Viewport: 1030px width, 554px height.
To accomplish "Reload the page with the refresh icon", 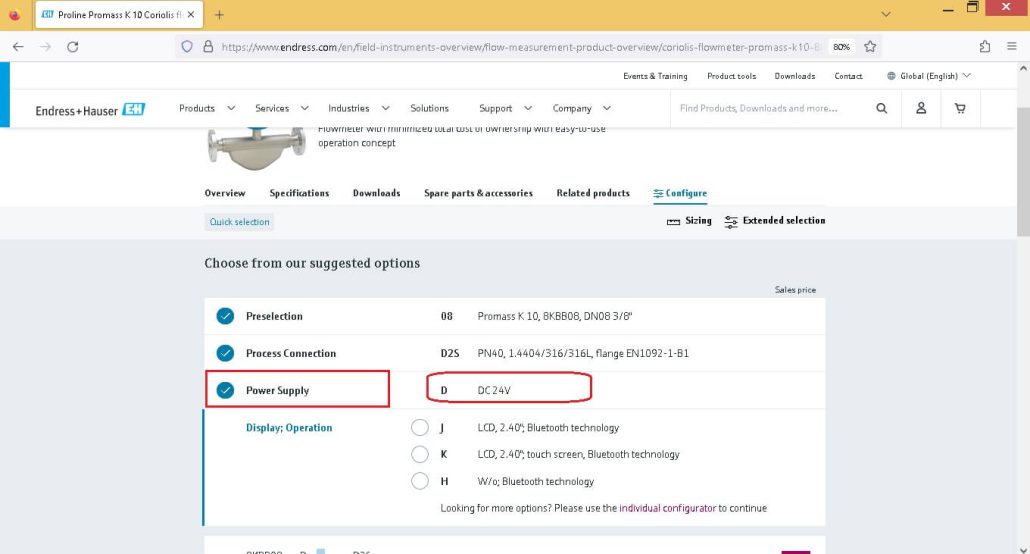I will [73, 47].
